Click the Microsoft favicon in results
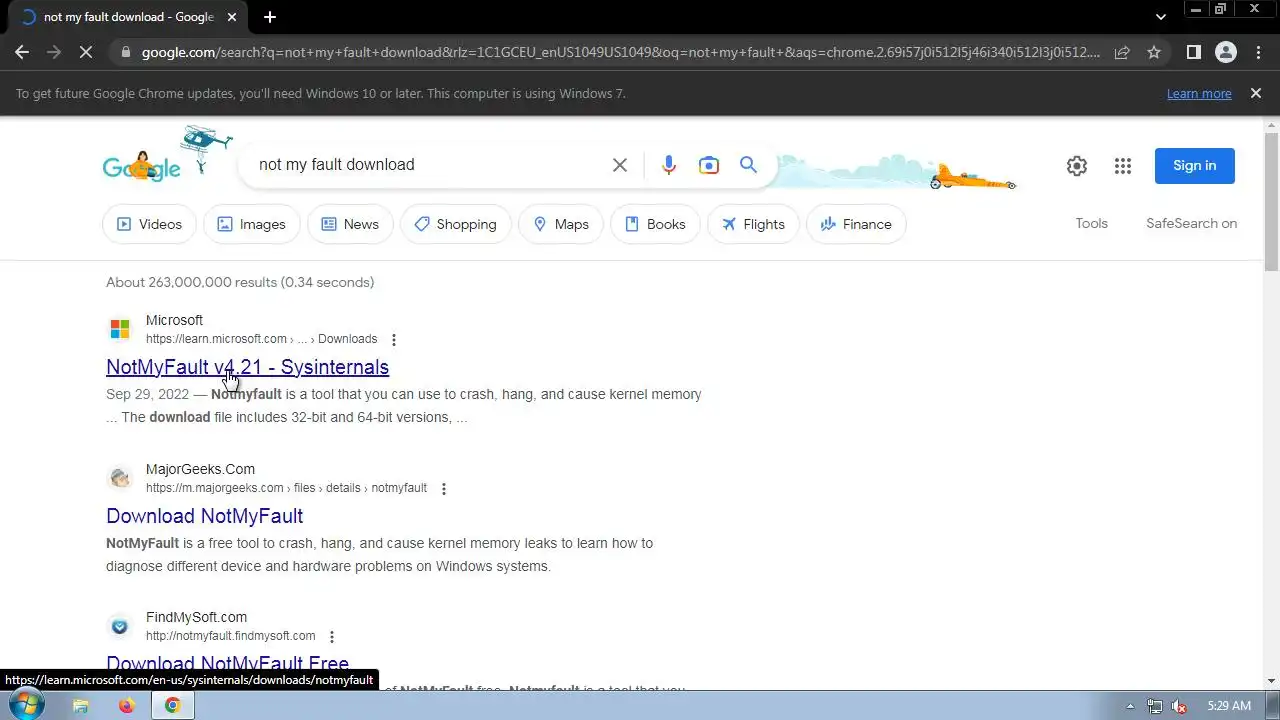 coord(120,329)
